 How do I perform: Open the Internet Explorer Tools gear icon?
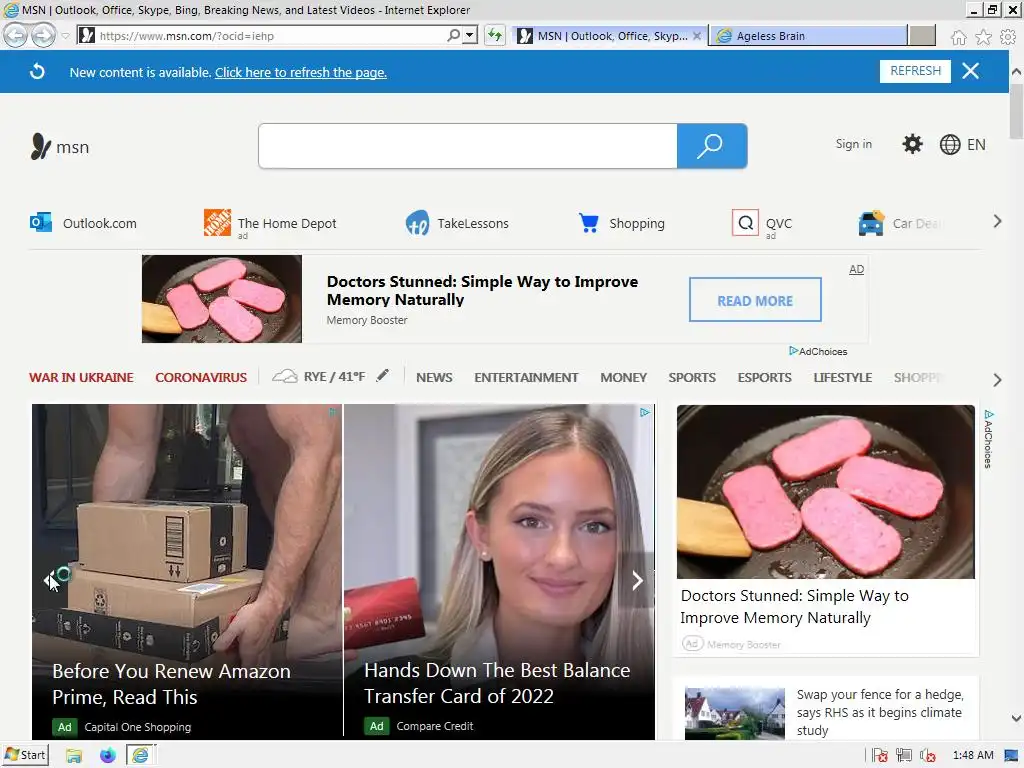[x=1008, y=37]
